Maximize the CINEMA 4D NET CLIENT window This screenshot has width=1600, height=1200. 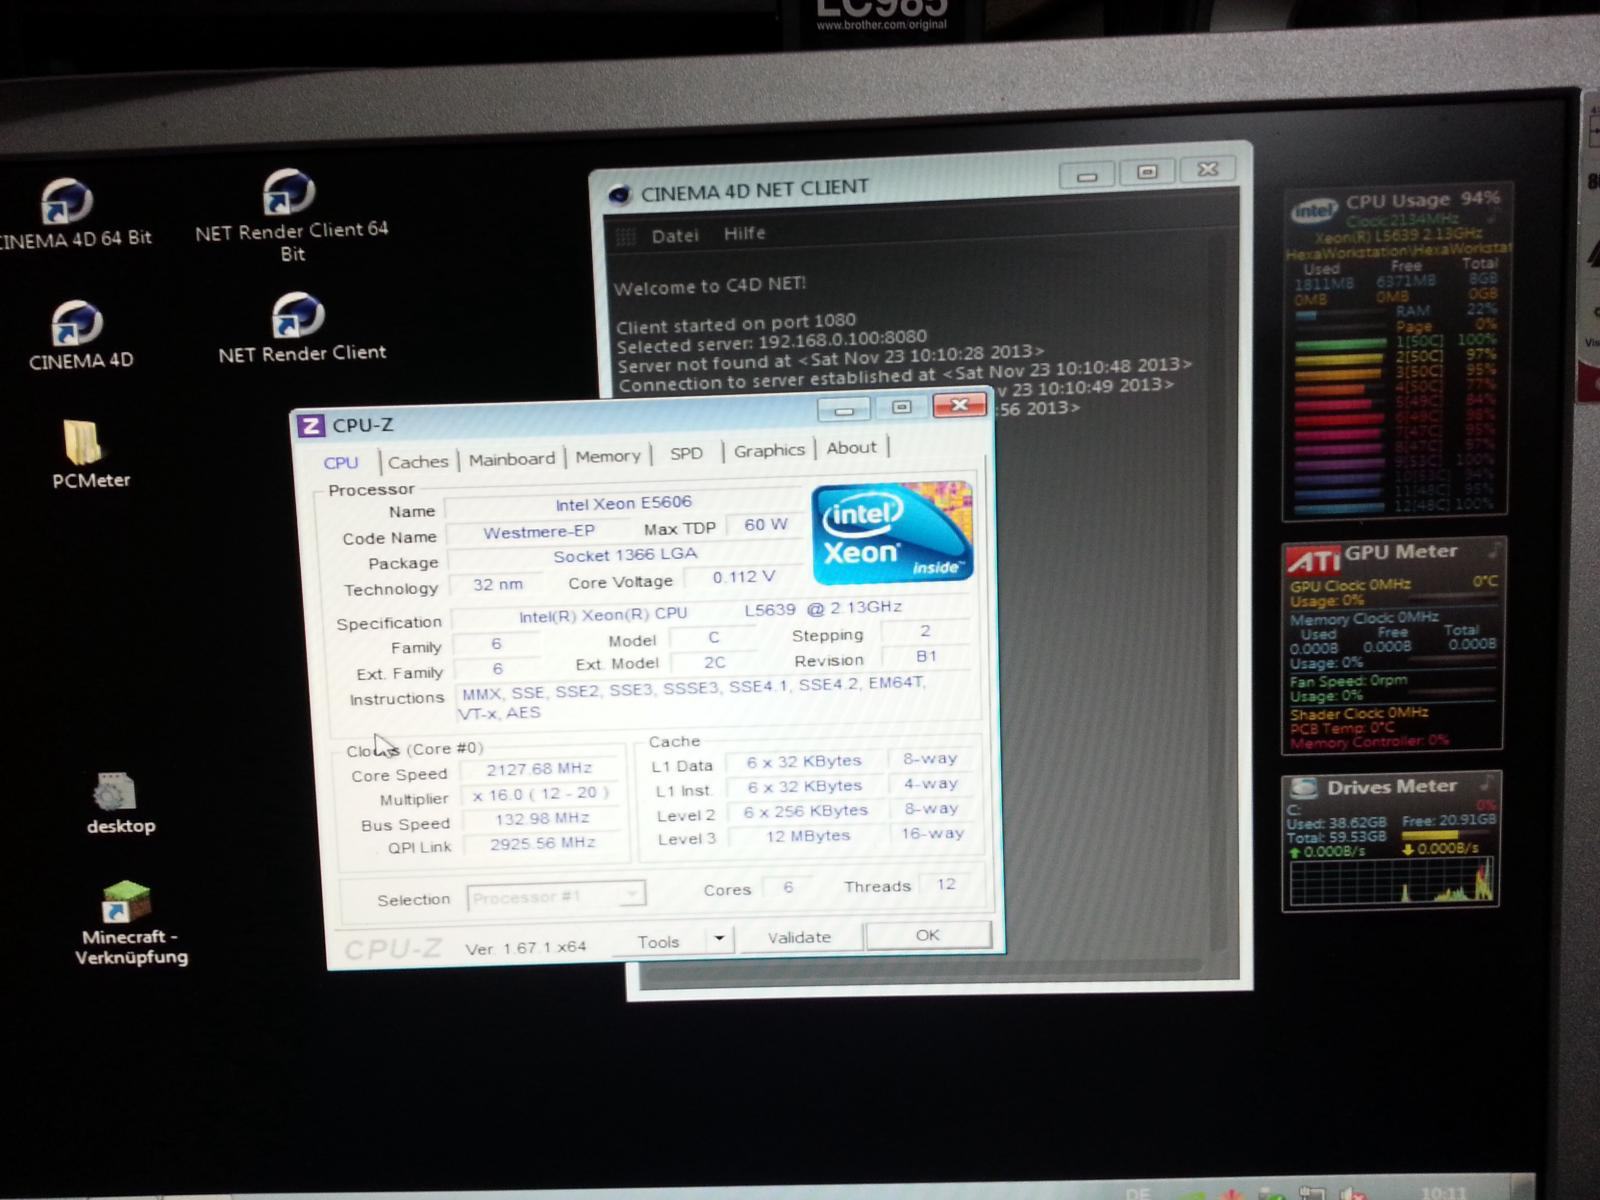(1147, 173)
